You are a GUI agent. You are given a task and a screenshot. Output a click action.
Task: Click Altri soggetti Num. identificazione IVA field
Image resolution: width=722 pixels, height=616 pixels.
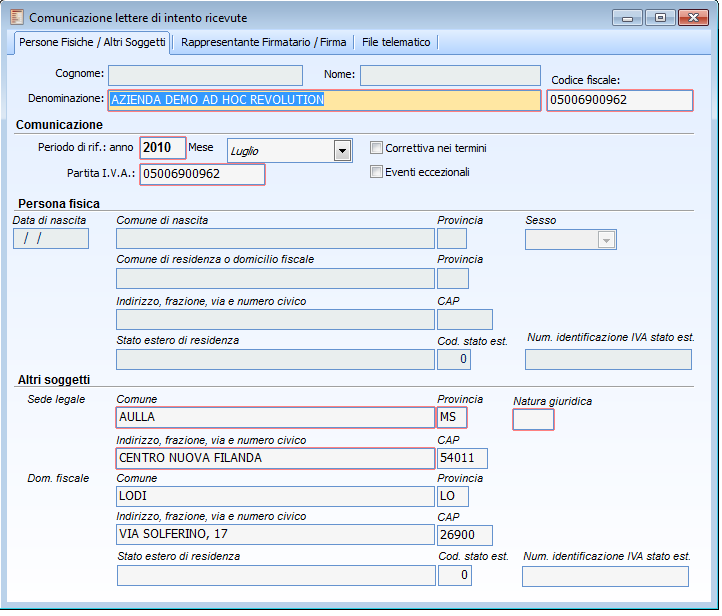coord(606,577)
